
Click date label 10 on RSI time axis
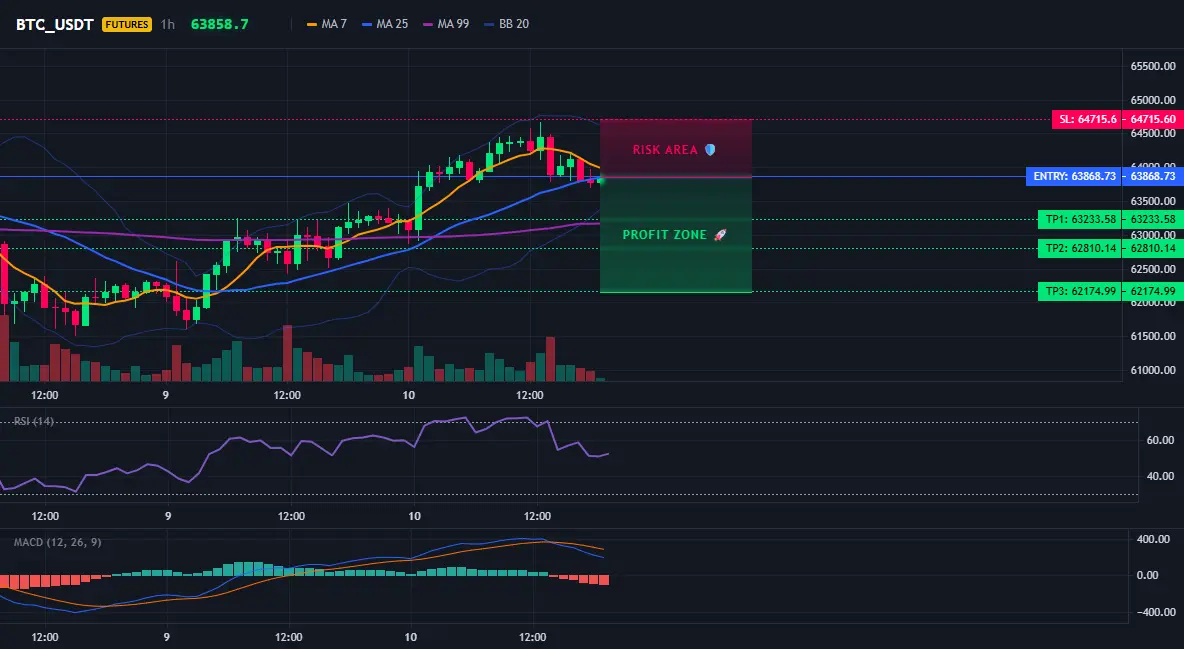(x=413, y=516)
